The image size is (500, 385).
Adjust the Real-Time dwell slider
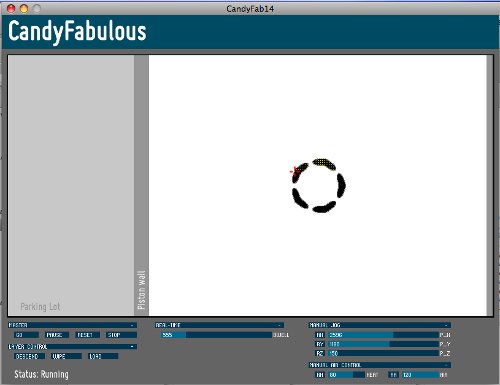[217, 335]
